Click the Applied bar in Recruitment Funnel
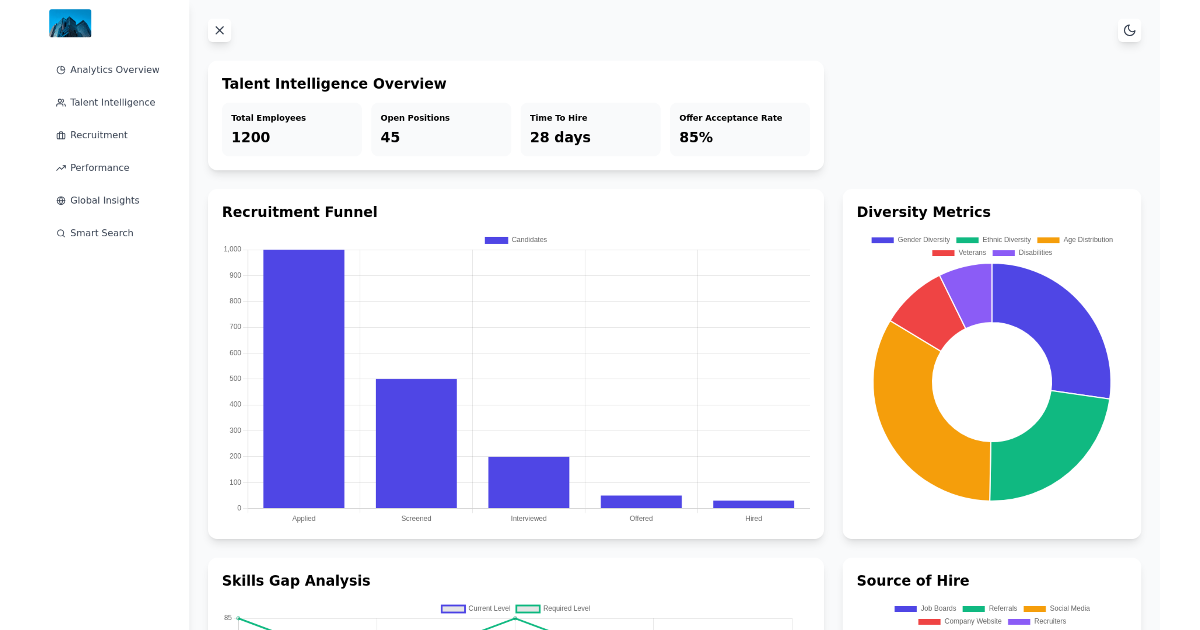1200x630 pixels. pos(303,380)
